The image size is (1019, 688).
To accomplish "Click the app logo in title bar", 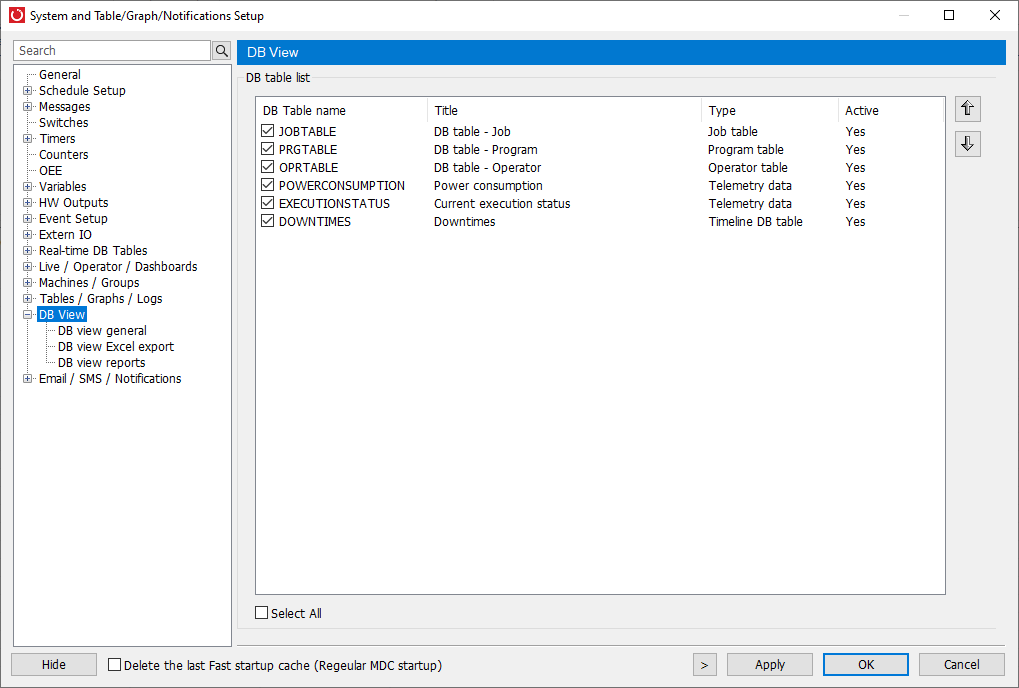I will [17, 15].
